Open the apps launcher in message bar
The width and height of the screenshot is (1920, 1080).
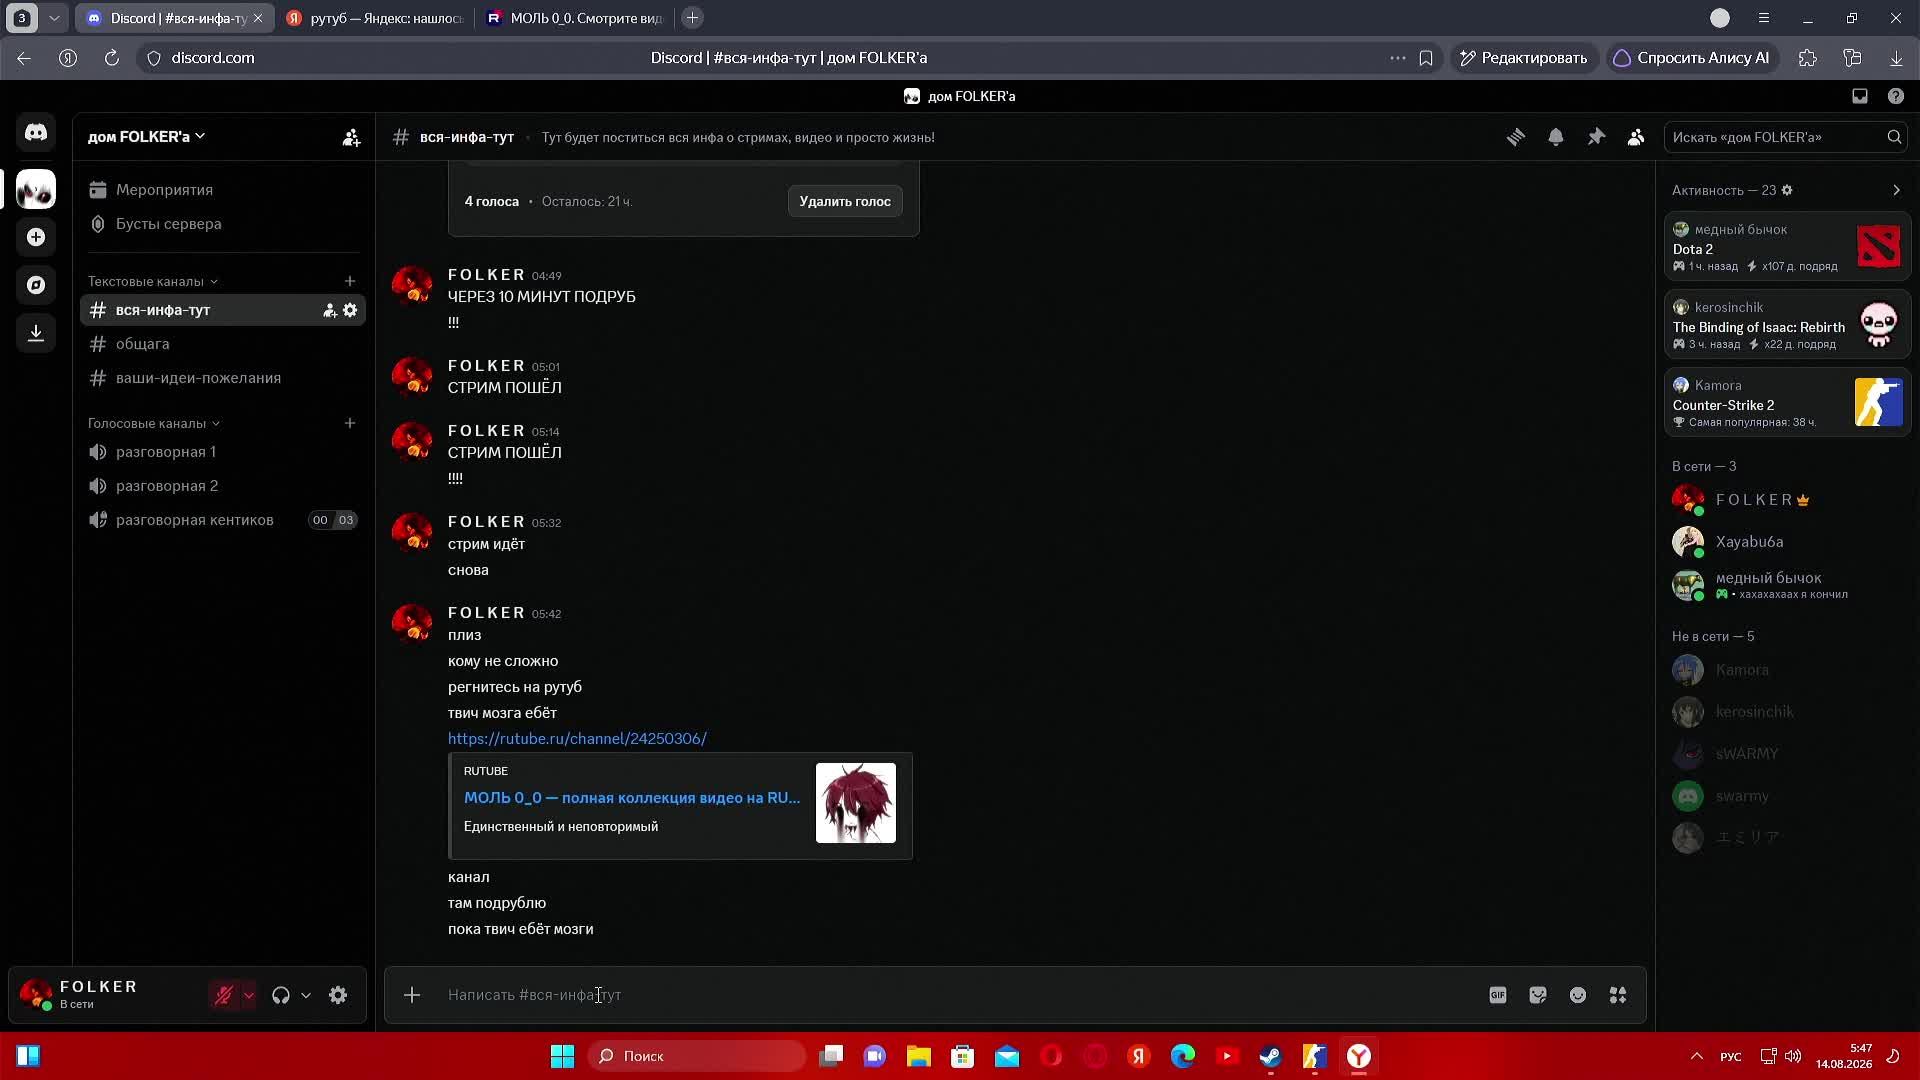tap(1618, 995)
